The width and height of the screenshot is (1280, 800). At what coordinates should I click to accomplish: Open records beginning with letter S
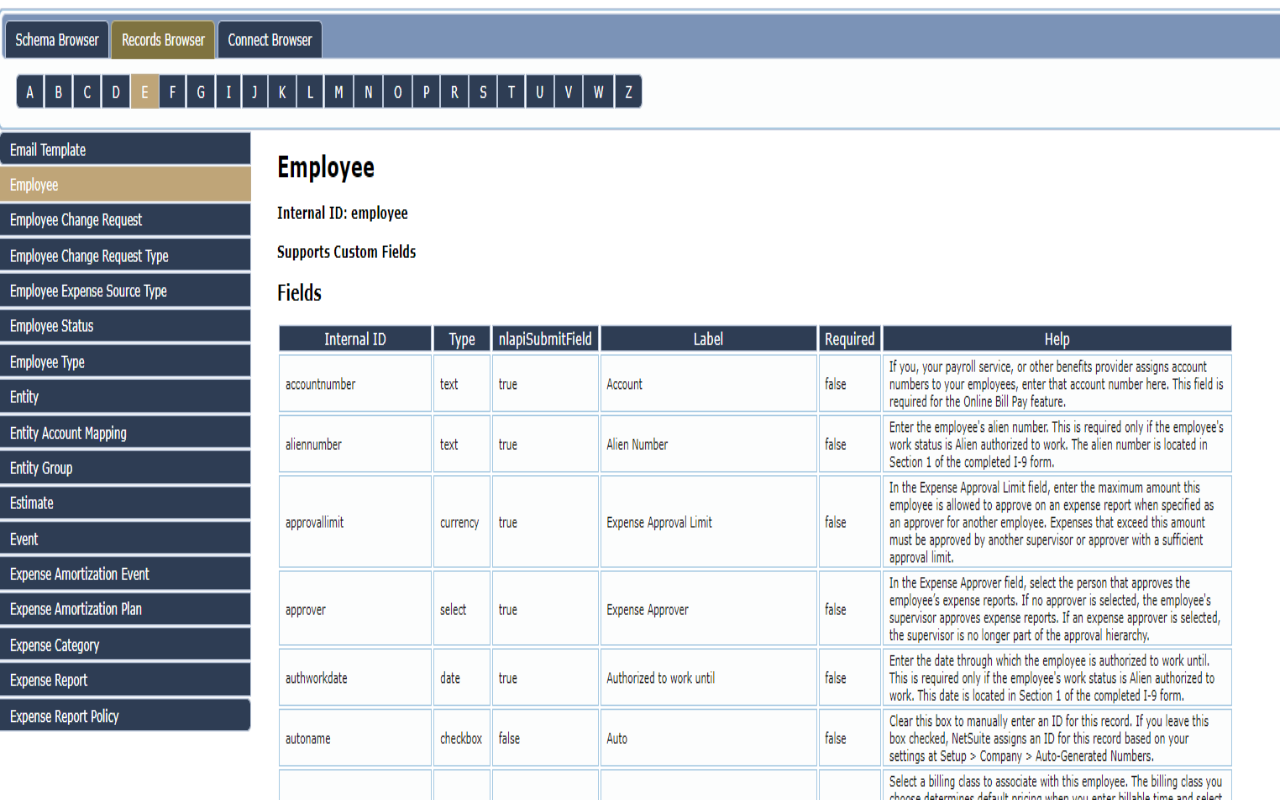(x=482, y=91)
